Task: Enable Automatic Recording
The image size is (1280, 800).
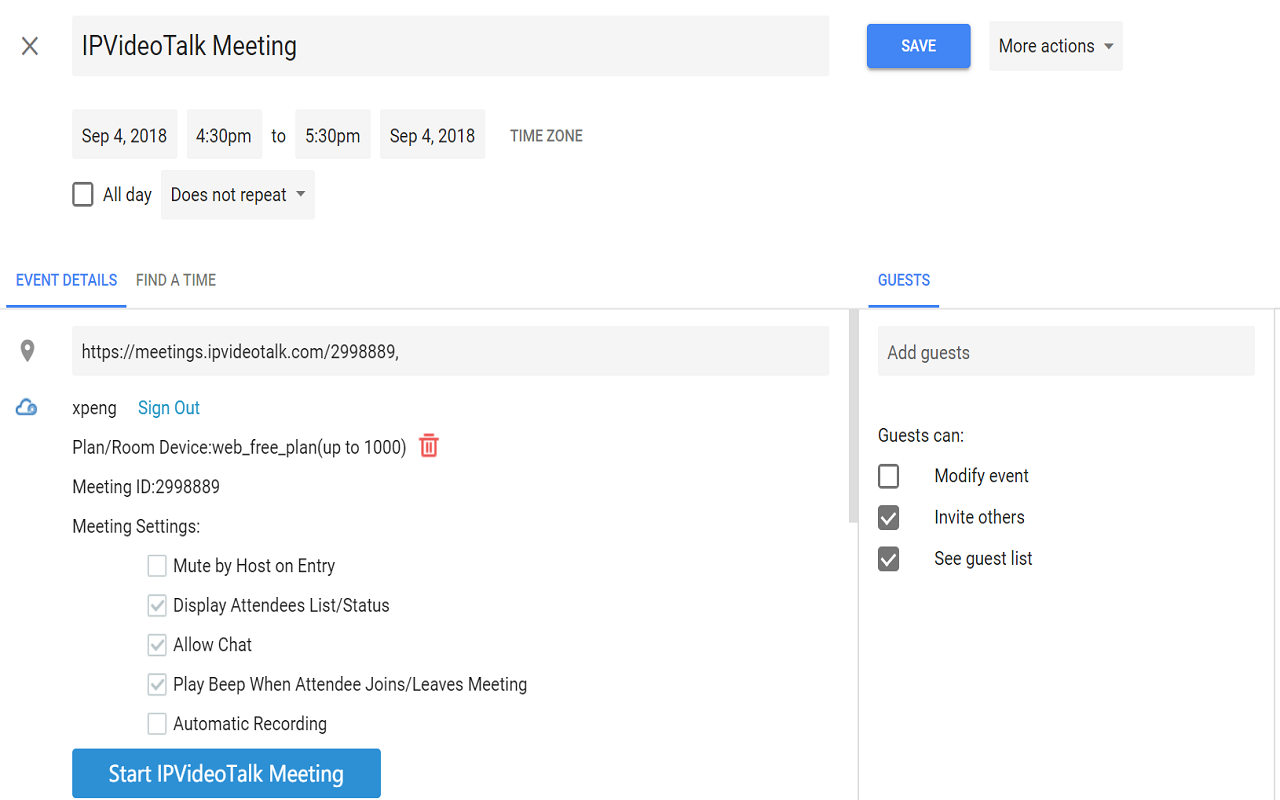Action: [156, 723]
